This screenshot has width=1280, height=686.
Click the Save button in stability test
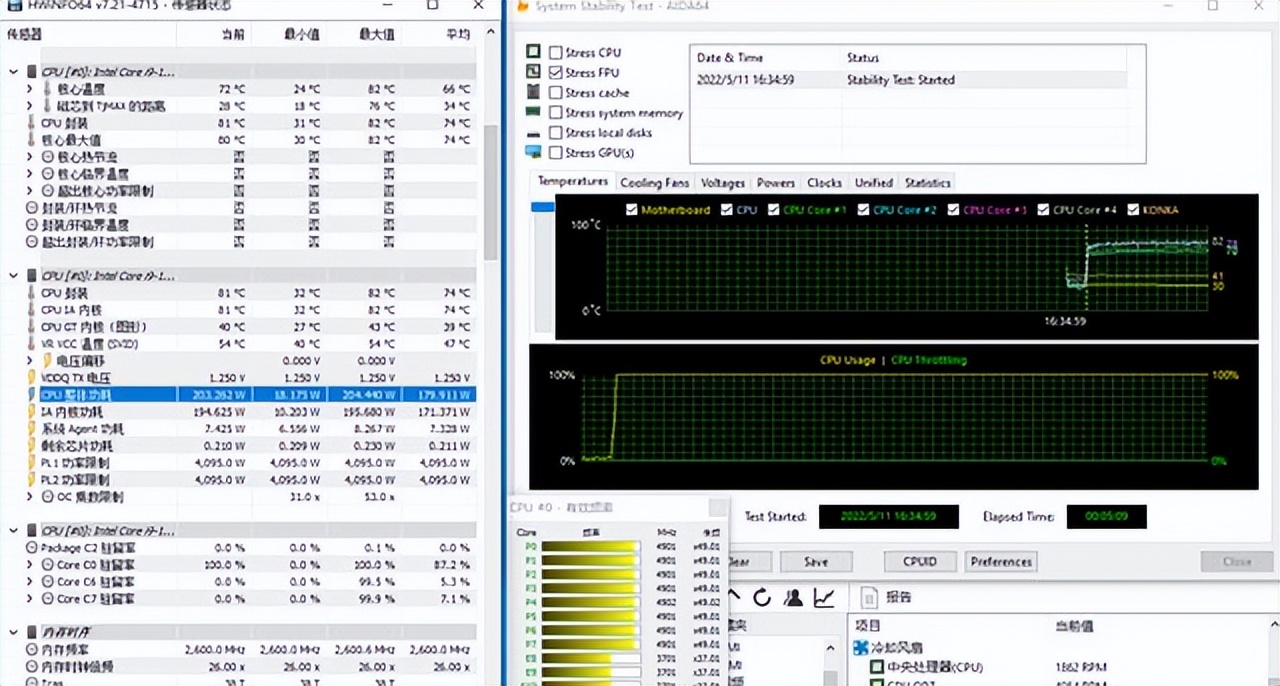pyautogui.click(x=816, y=562)
